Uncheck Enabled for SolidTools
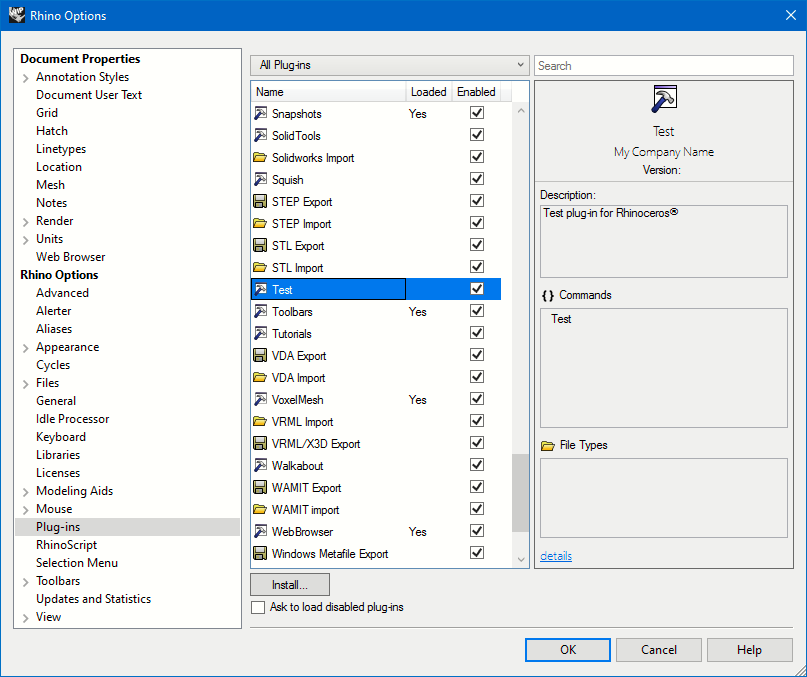This screenshot has width=807, height=677. point(477,135)
